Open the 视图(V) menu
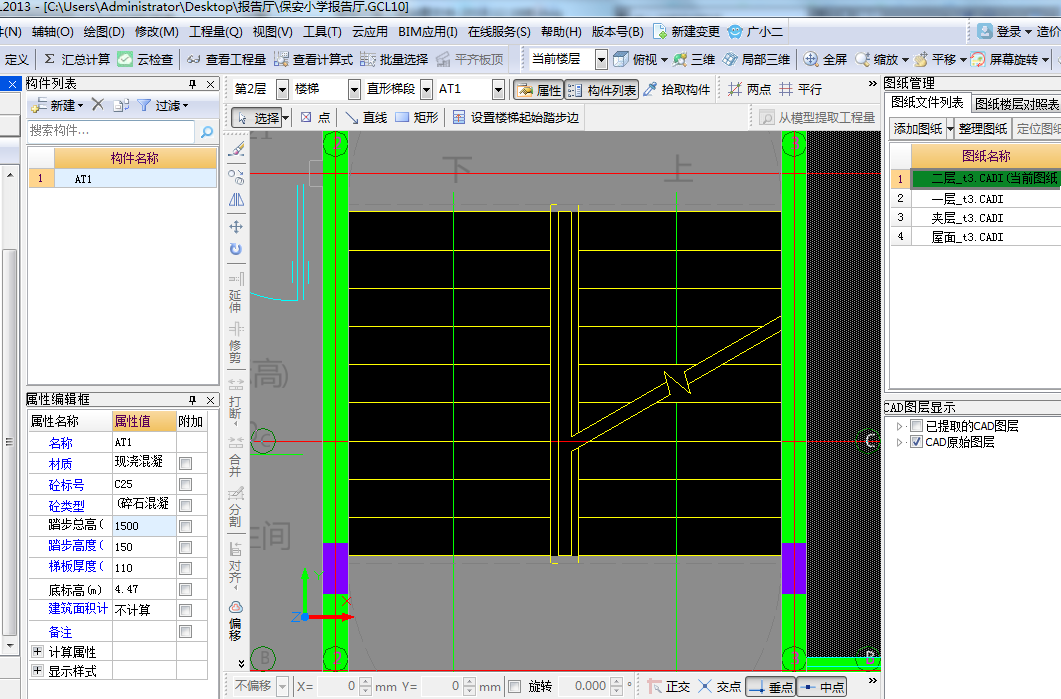 point(273,32)
